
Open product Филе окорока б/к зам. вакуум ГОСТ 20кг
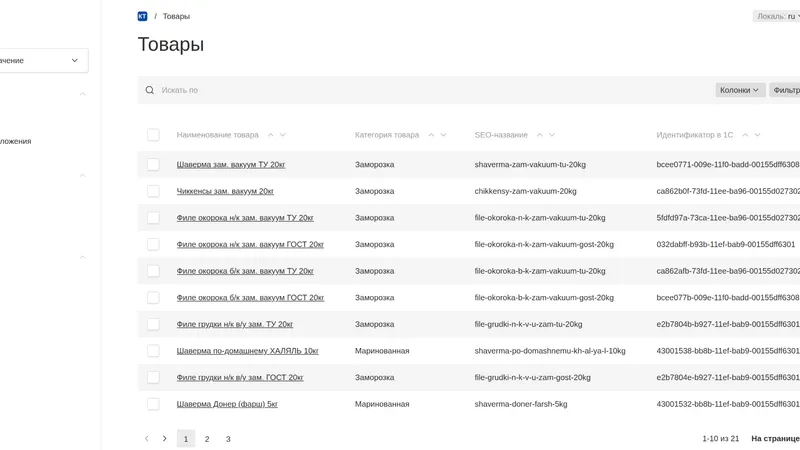[250, 297]
